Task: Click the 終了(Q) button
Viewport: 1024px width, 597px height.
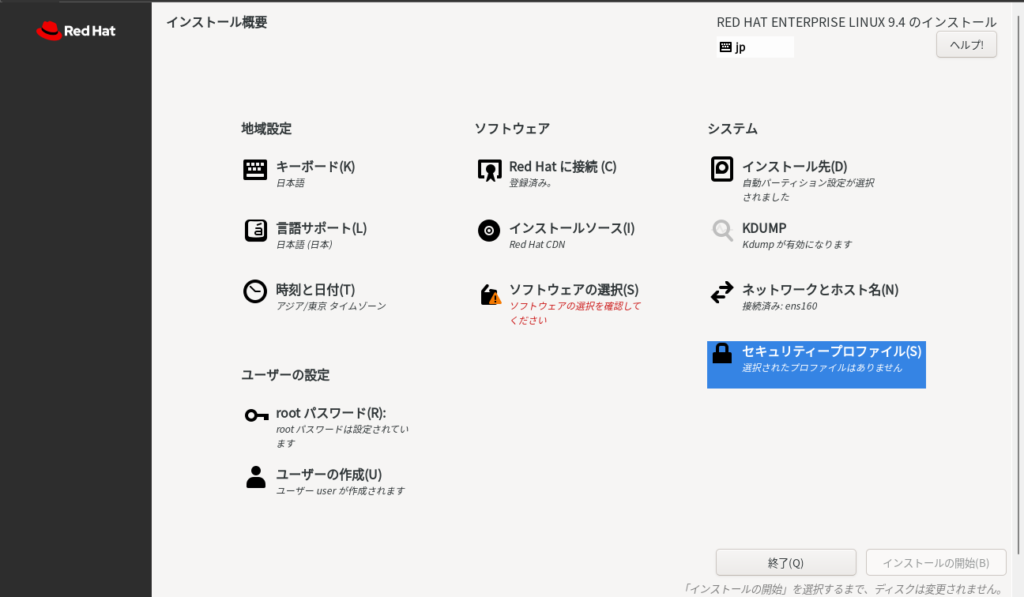Action: [785, 562]
